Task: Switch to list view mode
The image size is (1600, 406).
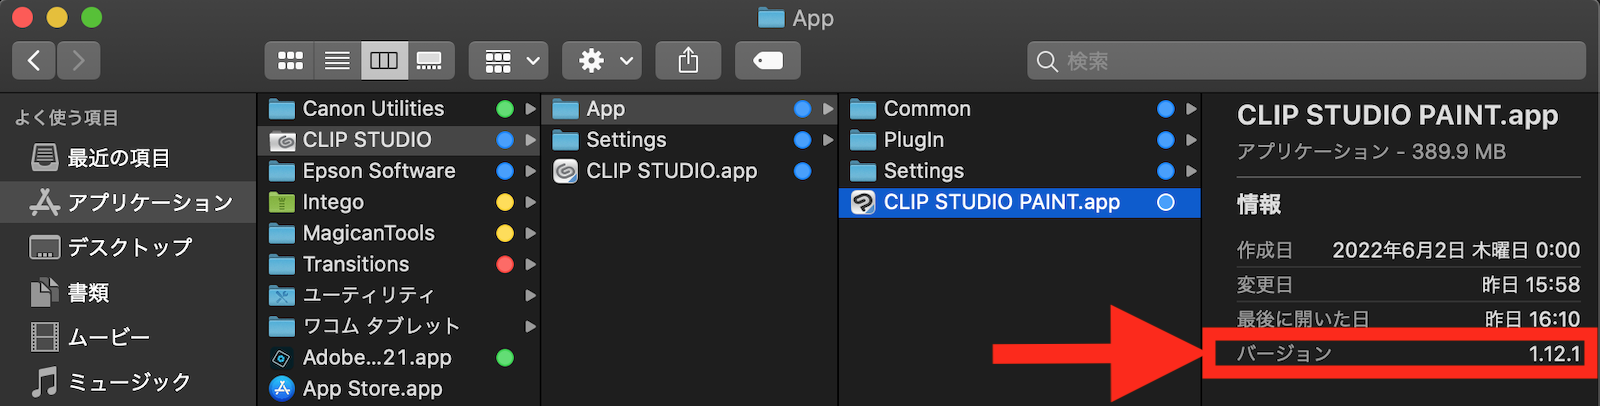Action: [x=337, y=61]
